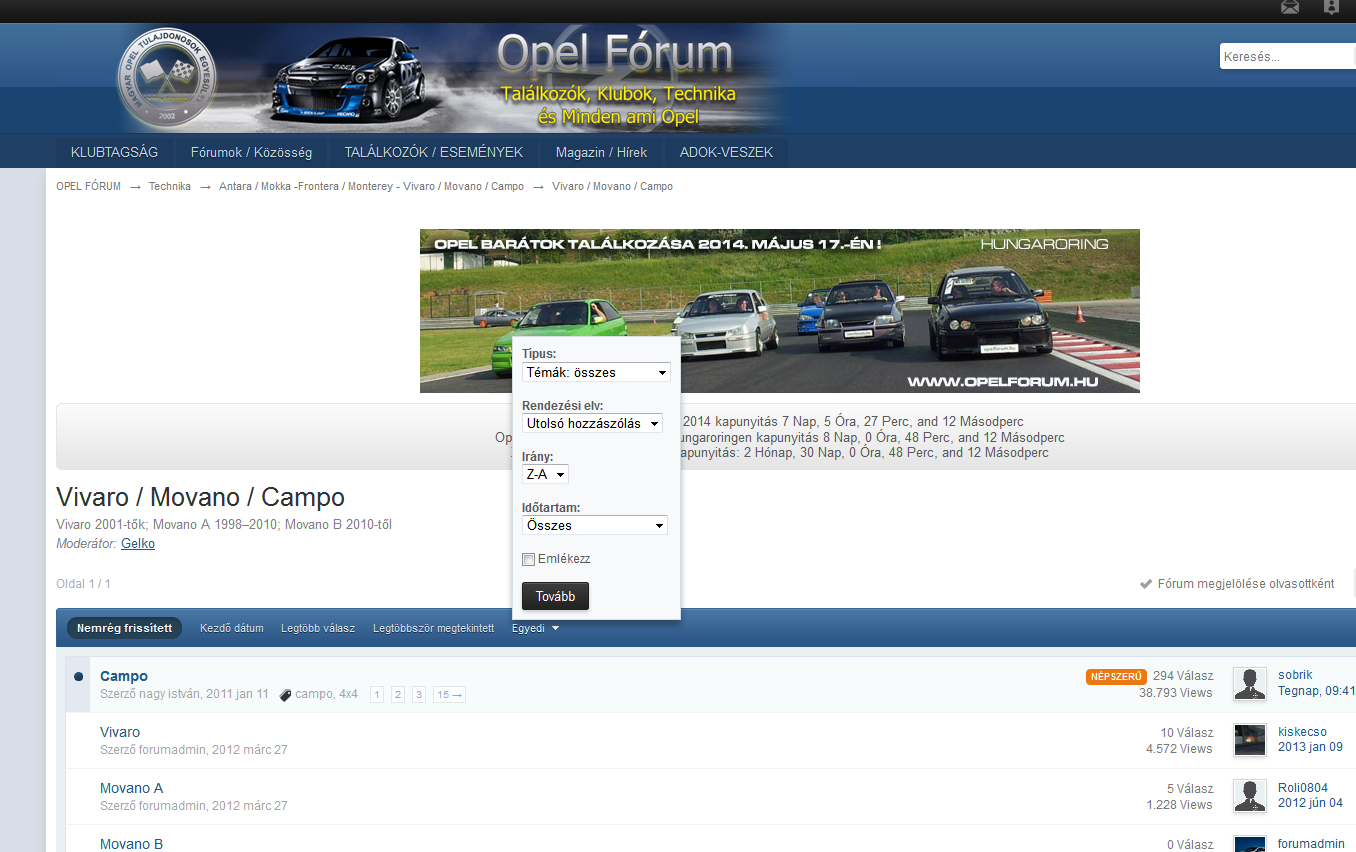Open the KLUBTAGSÁG menu
Screen dimensions: 1356x852
point(114,152)
